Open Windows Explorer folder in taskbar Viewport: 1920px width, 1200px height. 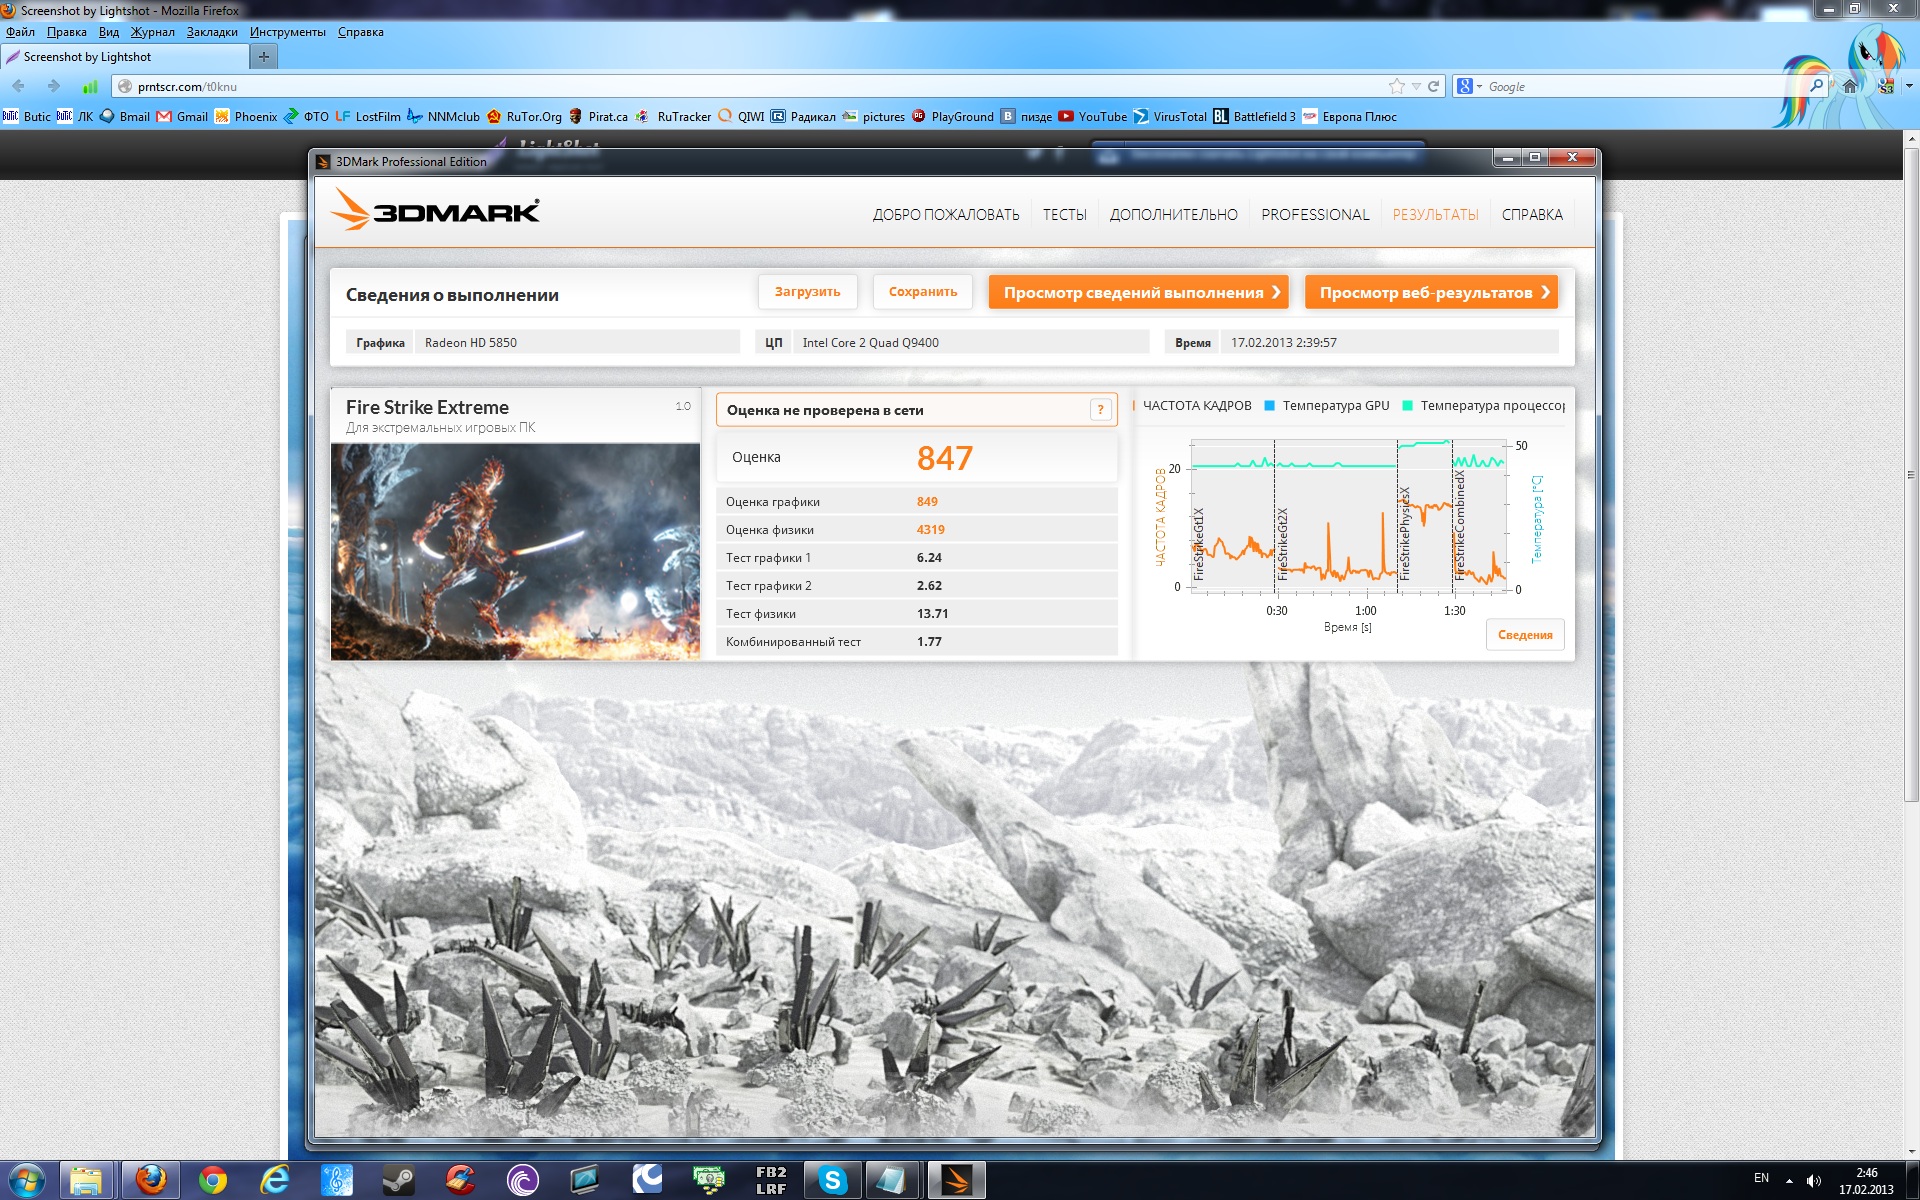(x=88, y=1180)
